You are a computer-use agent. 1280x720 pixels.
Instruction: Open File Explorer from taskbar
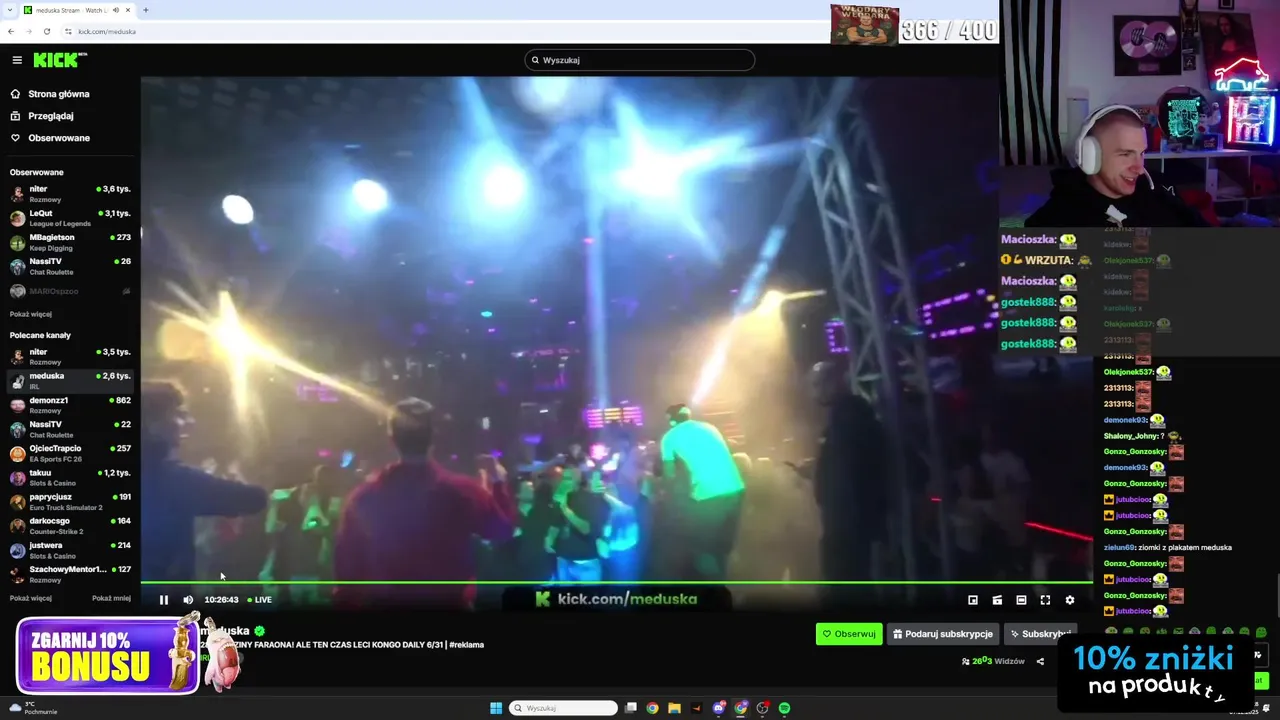pos(675,708)
